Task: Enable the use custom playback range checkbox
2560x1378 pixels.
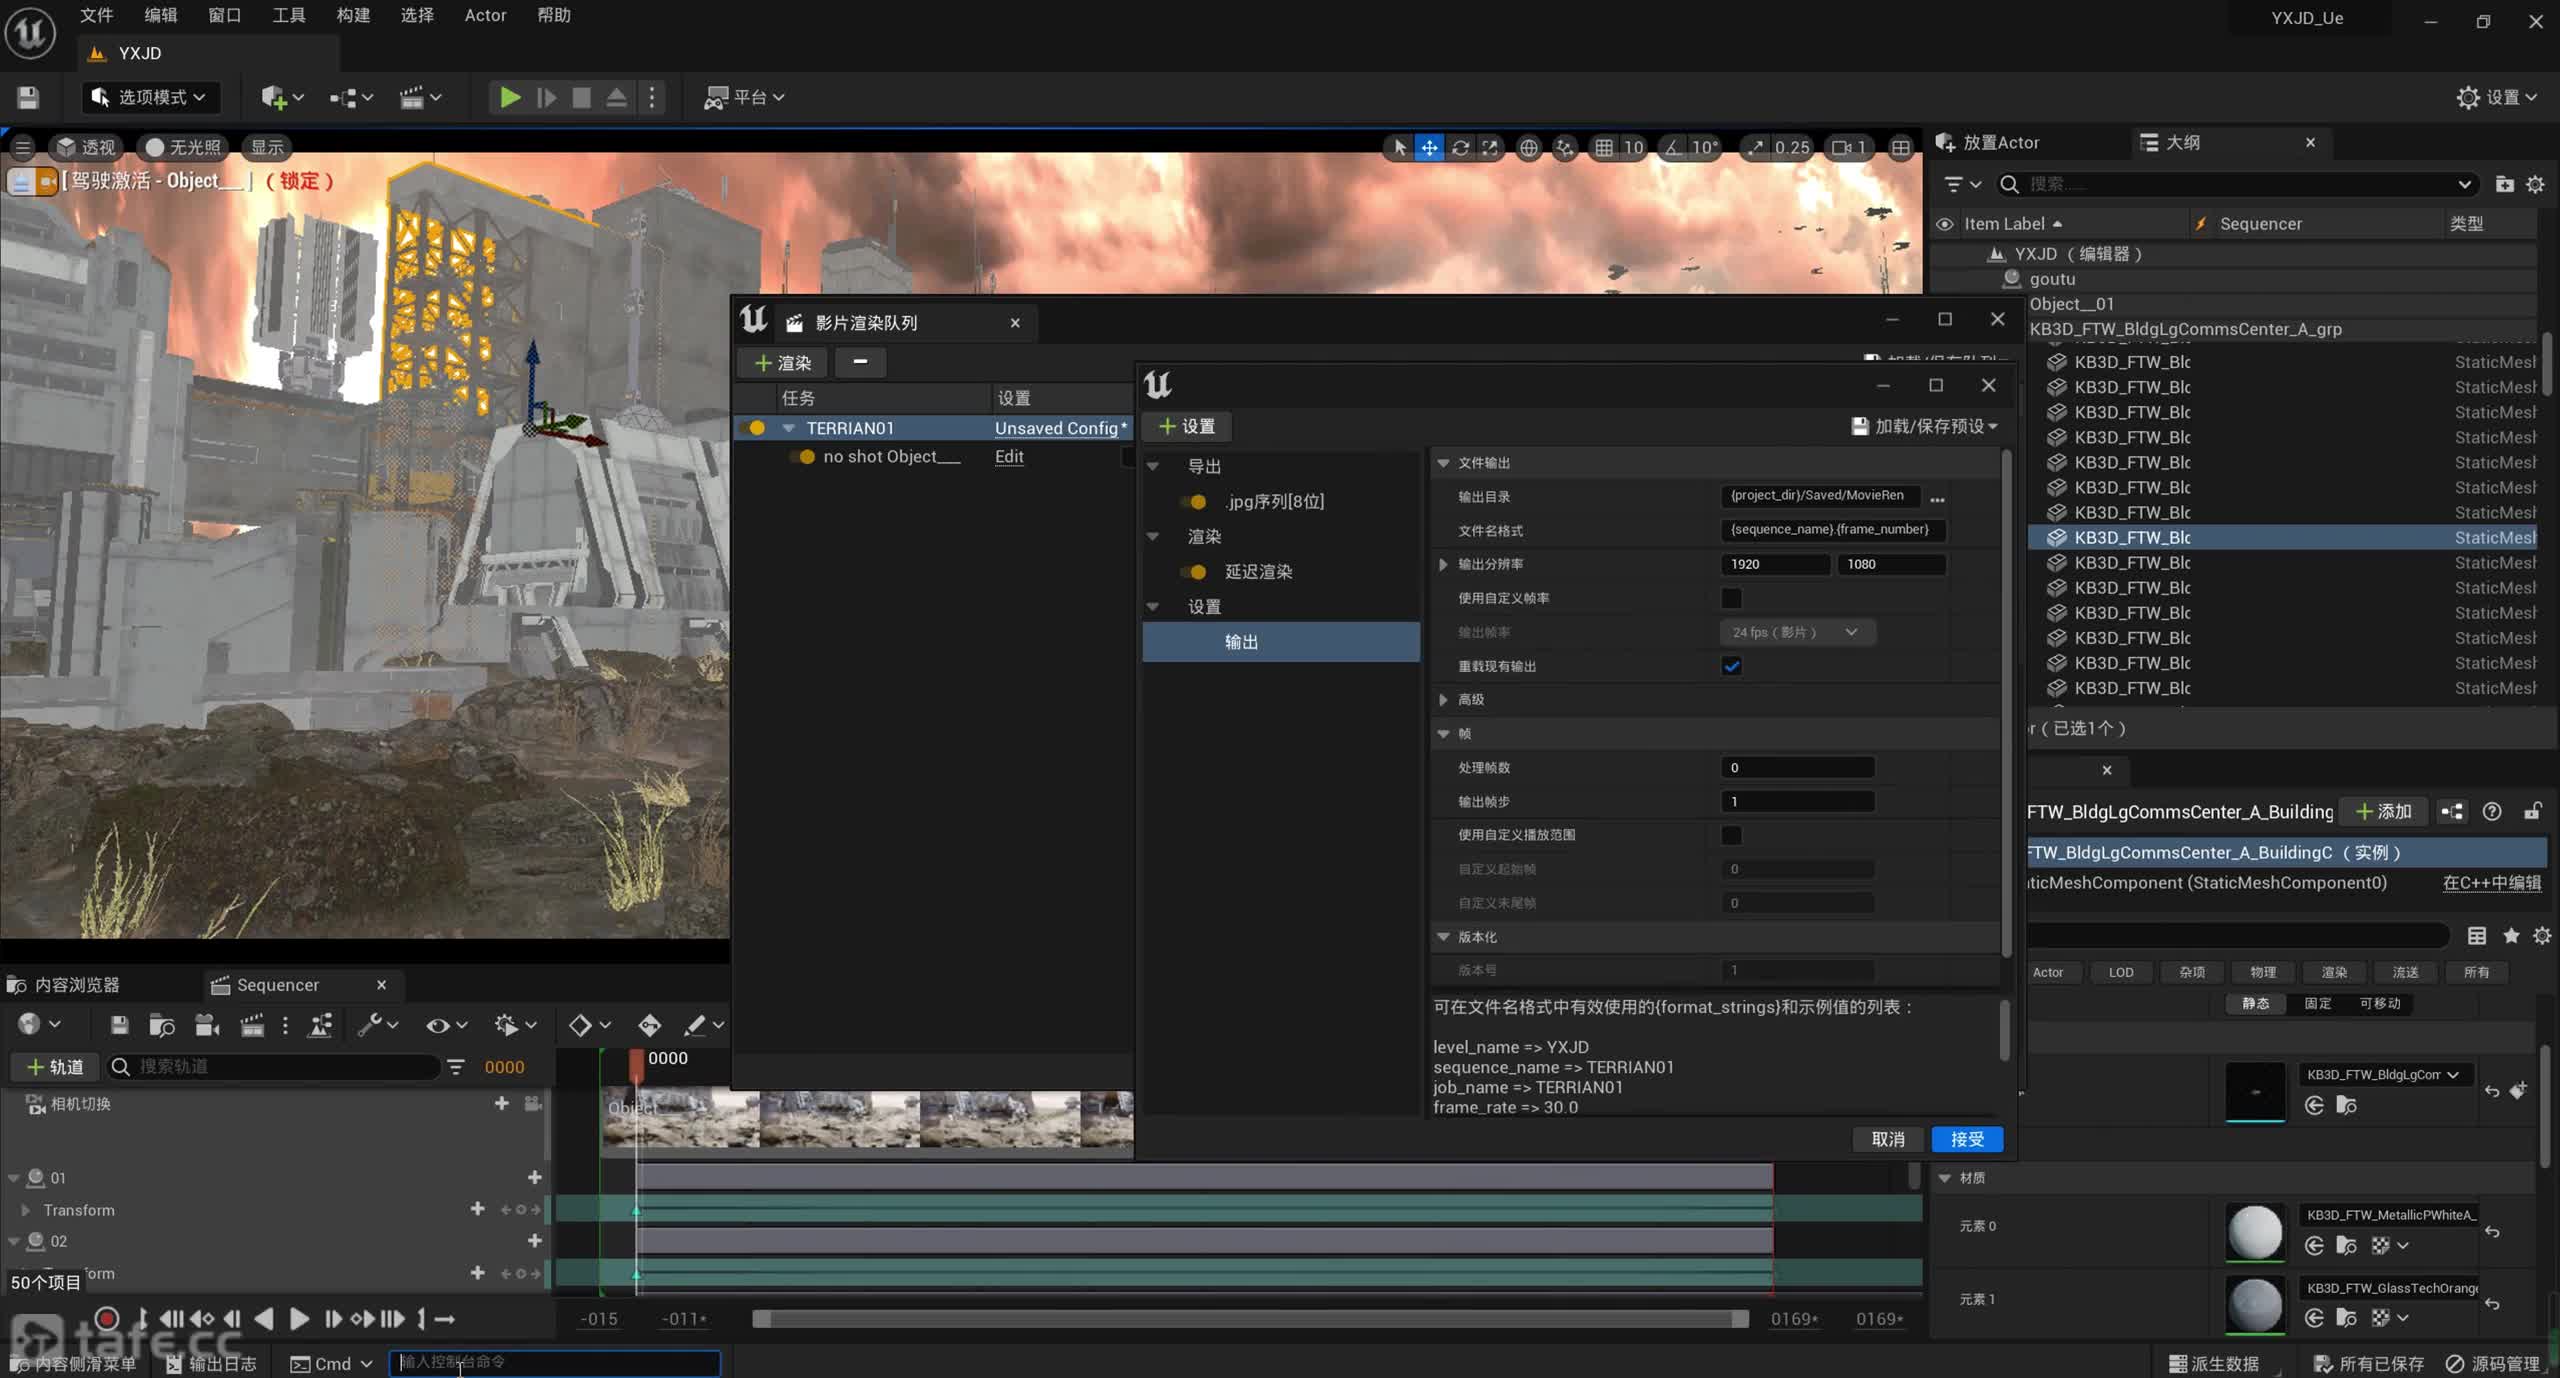Action: (x=1731, y=835)
